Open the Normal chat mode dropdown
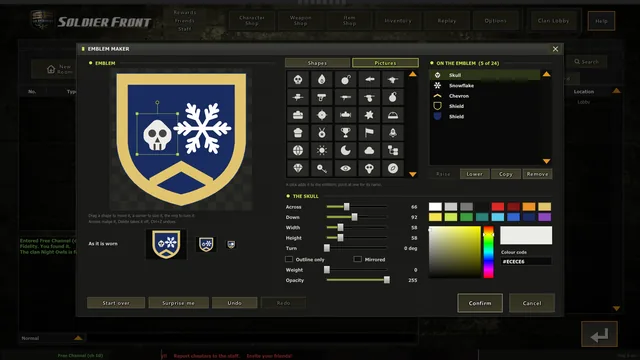Screen dimensions: 640x360 click(x=78, y=338)
